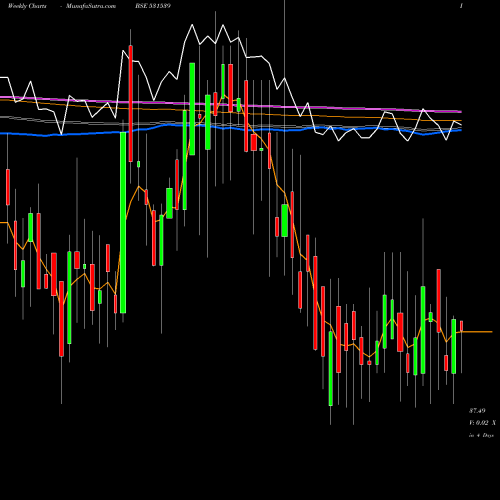Click the 'BSE 531539' ticker label

point(153,6)
